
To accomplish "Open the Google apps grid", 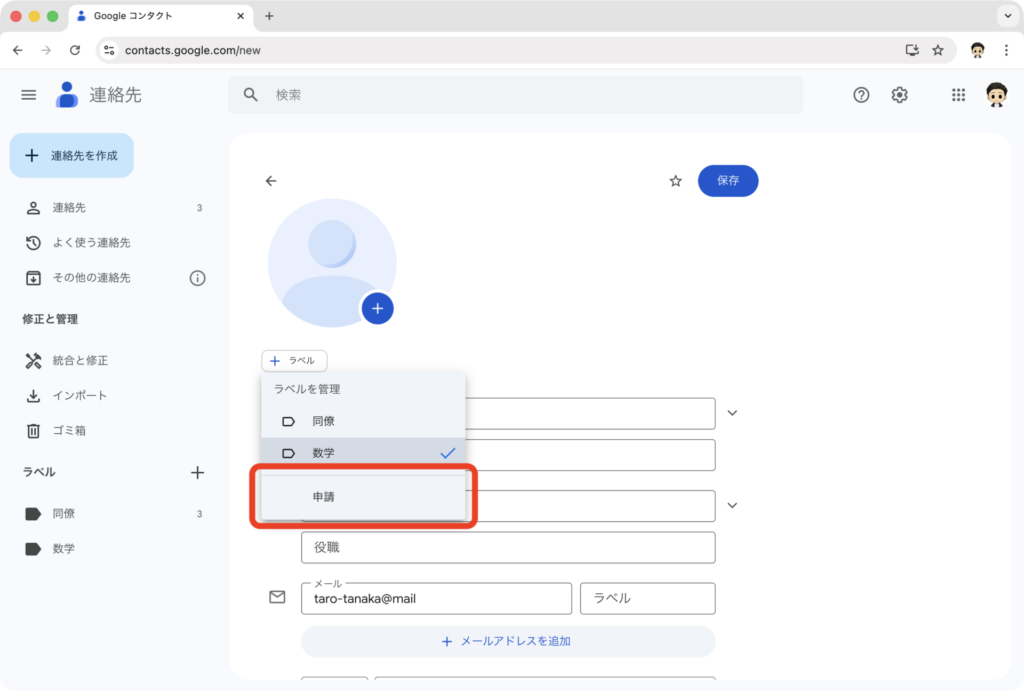I will pos(958,95).
